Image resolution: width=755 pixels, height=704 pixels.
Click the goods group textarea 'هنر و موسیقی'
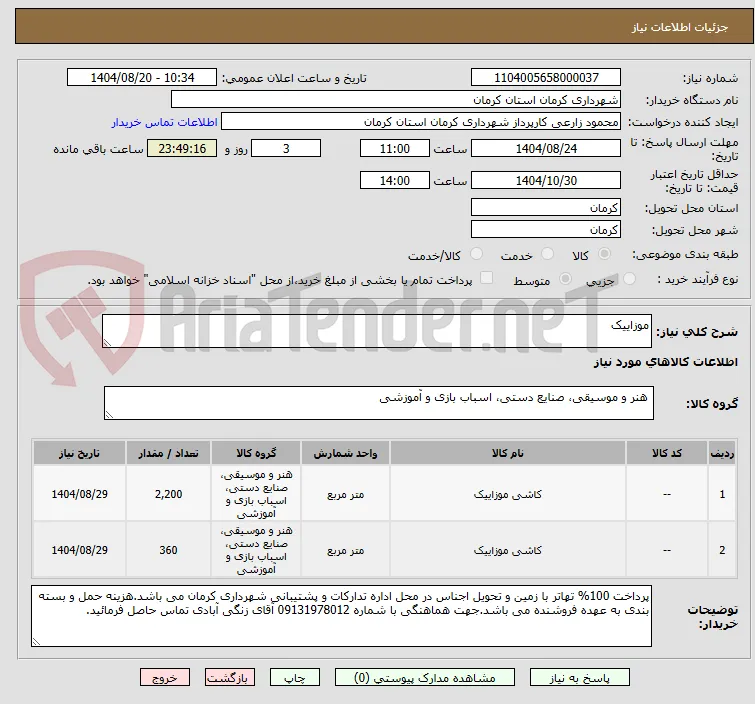pyautogui.click(x=378, y=403)
